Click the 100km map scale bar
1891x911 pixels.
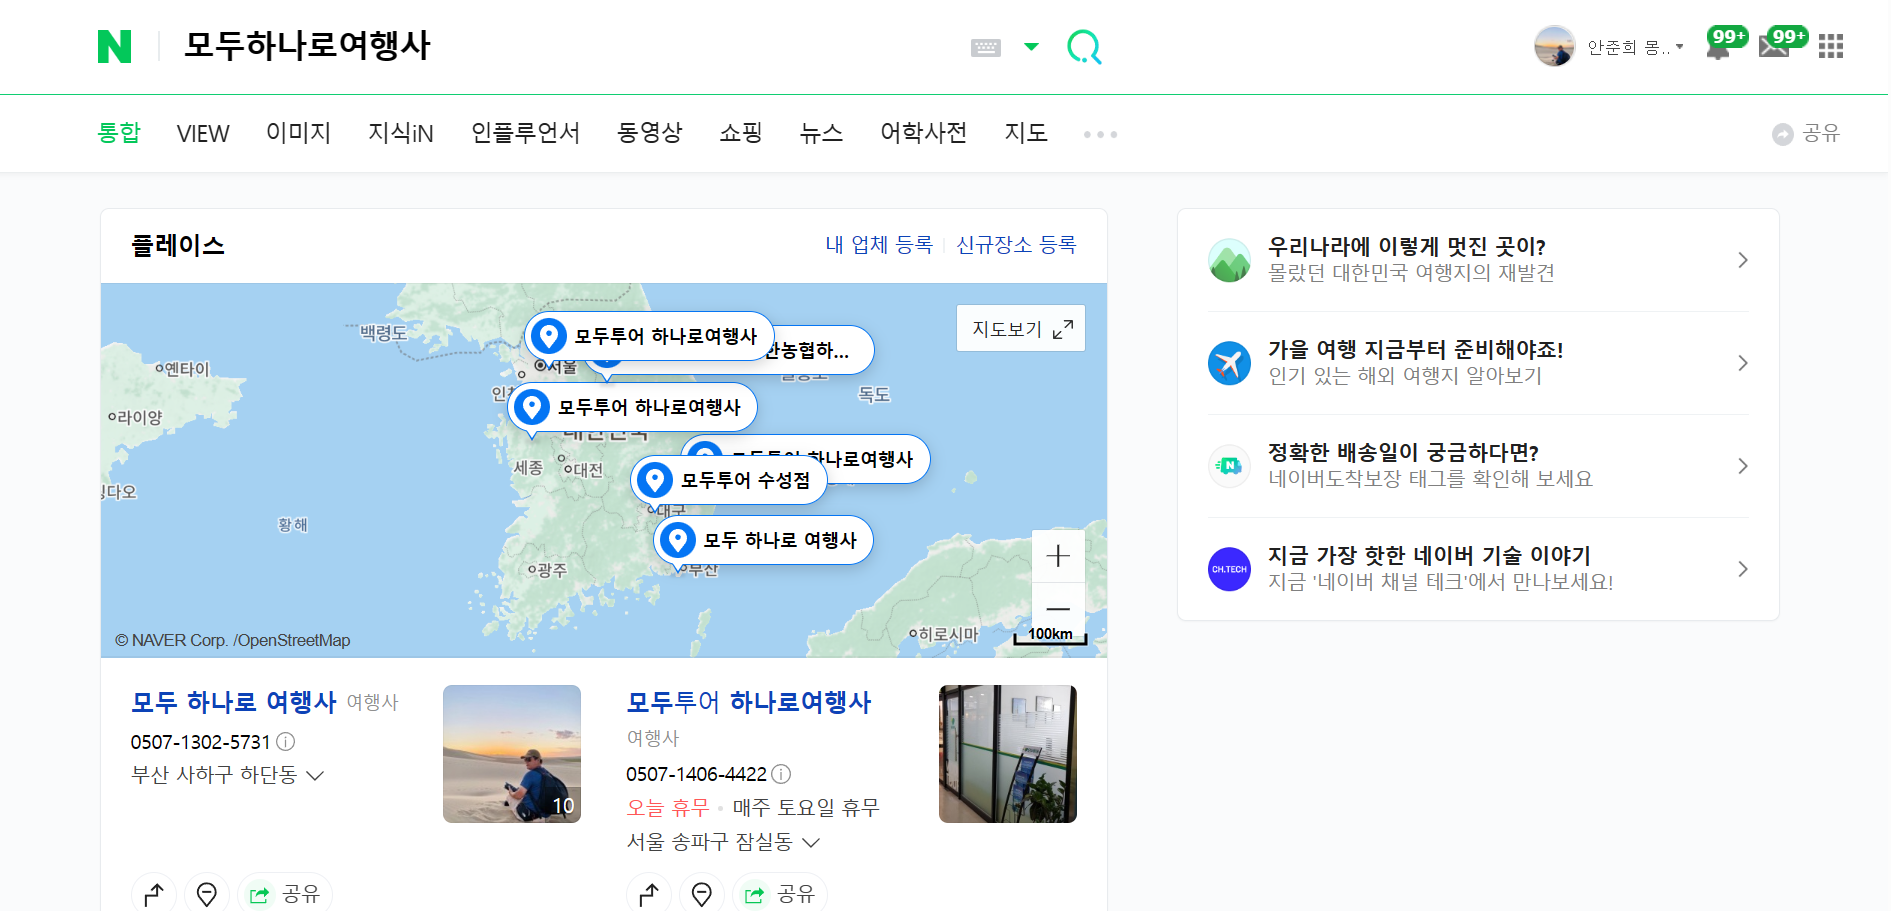(x=1050, y=635)
